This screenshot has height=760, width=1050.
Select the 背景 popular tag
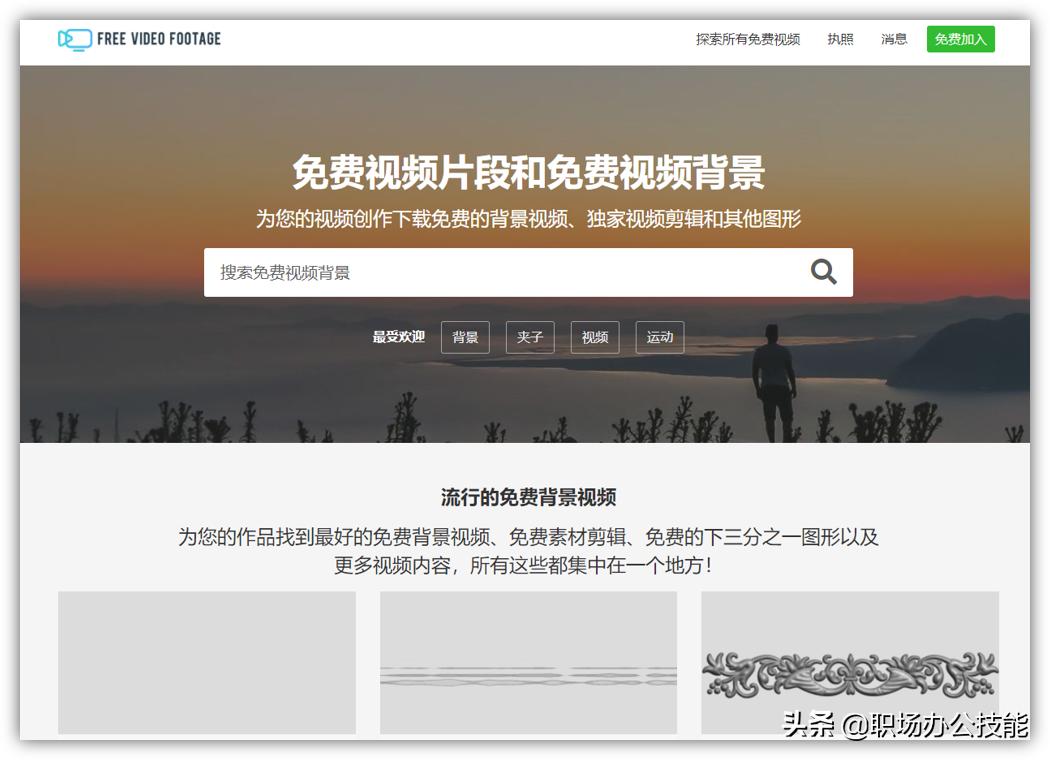coord(465,337)
